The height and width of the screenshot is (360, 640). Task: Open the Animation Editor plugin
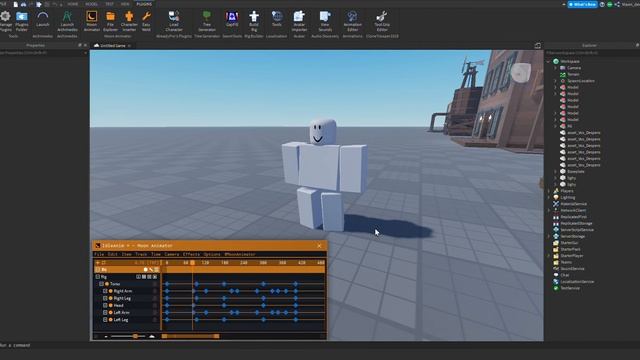pyautogui.click(x=352, y=21)
